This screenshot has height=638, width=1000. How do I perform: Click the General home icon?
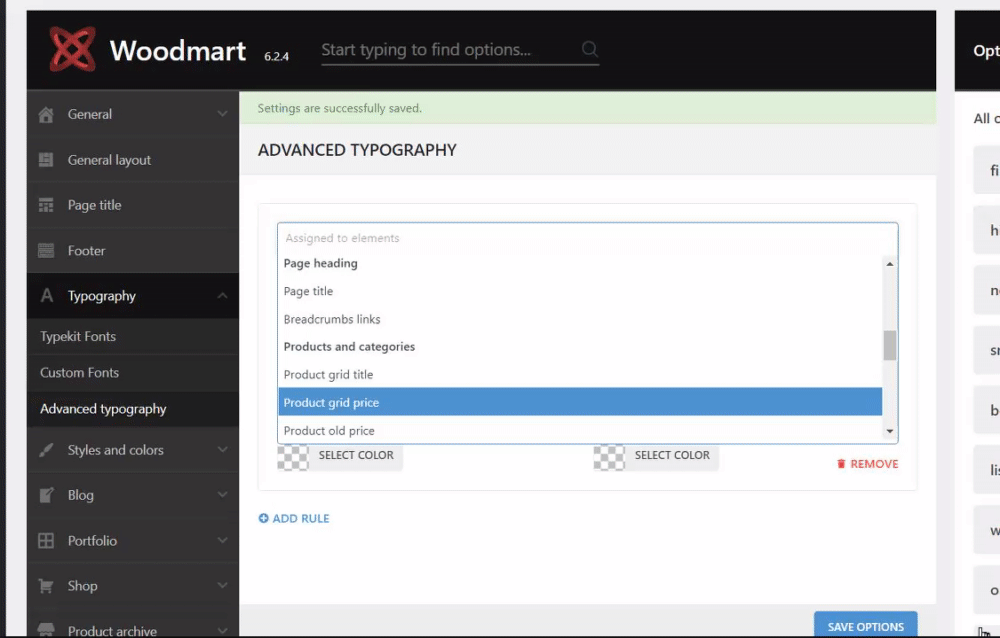coord(46,115)
